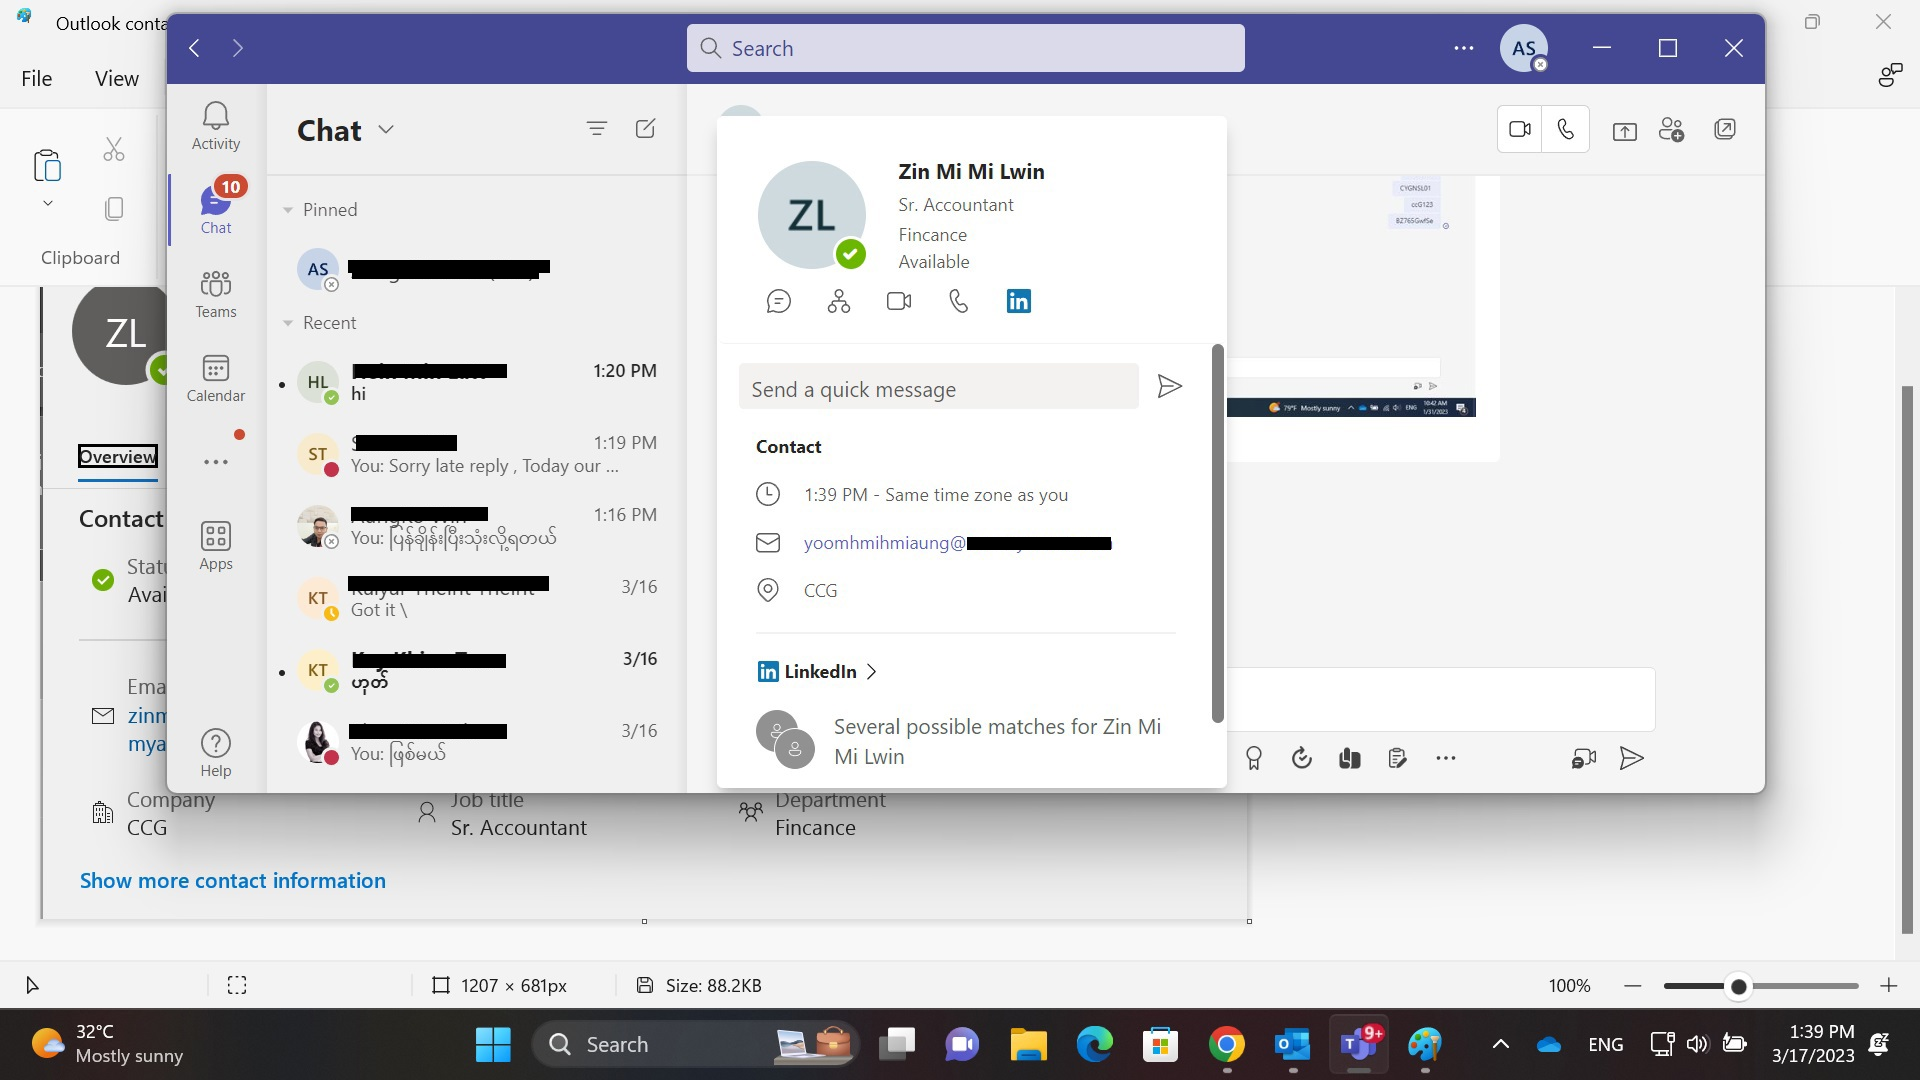The image size is (1920, 1080).
Task: Click Show more contact information link
Action: (232, 880)
